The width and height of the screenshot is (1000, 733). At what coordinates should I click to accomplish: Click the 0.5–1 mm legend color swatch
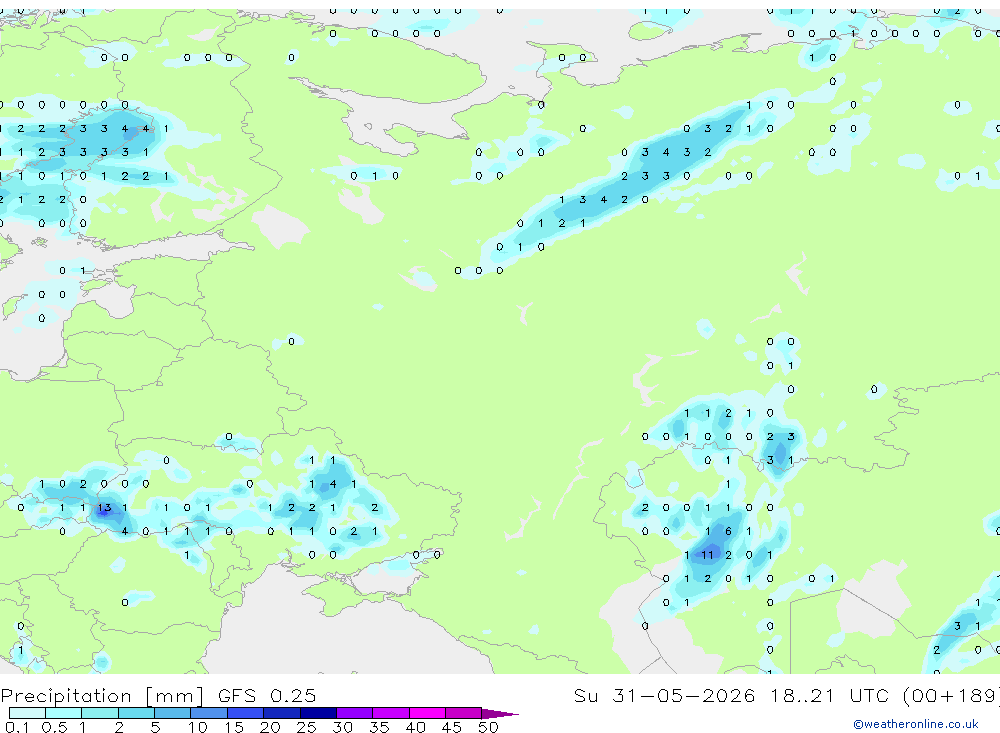pos(63,713)
